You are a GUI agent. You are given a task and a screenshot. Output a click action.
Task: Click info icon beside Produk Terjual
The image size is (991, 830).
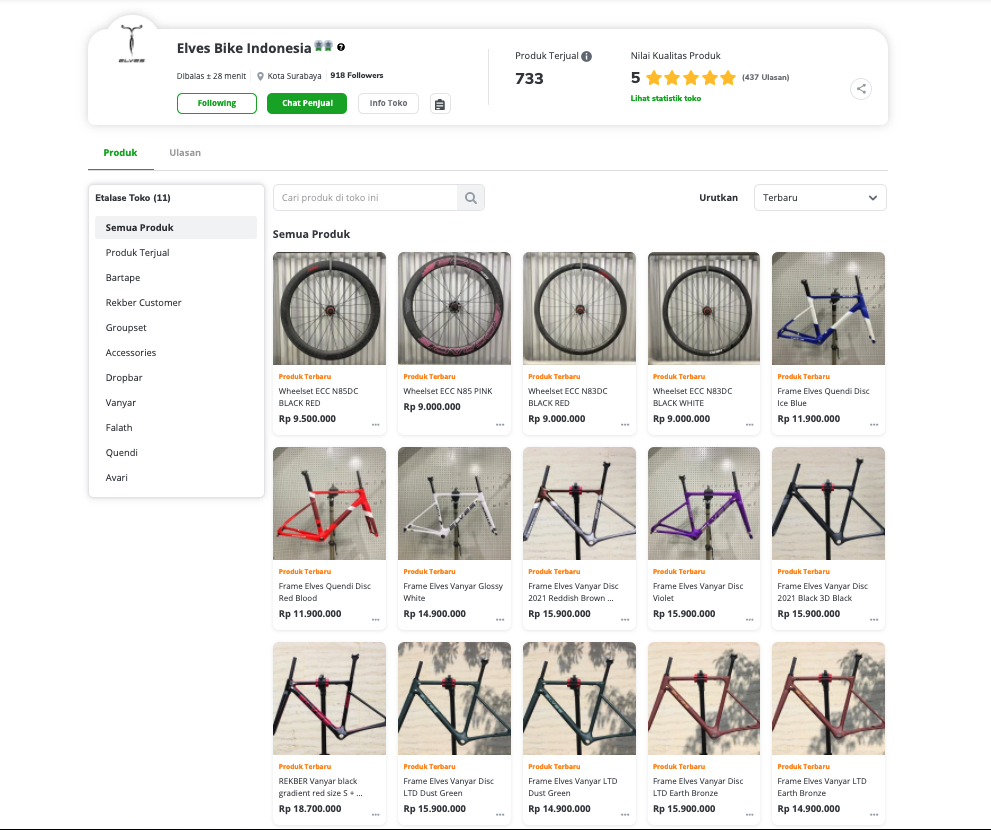pos(587,56)
